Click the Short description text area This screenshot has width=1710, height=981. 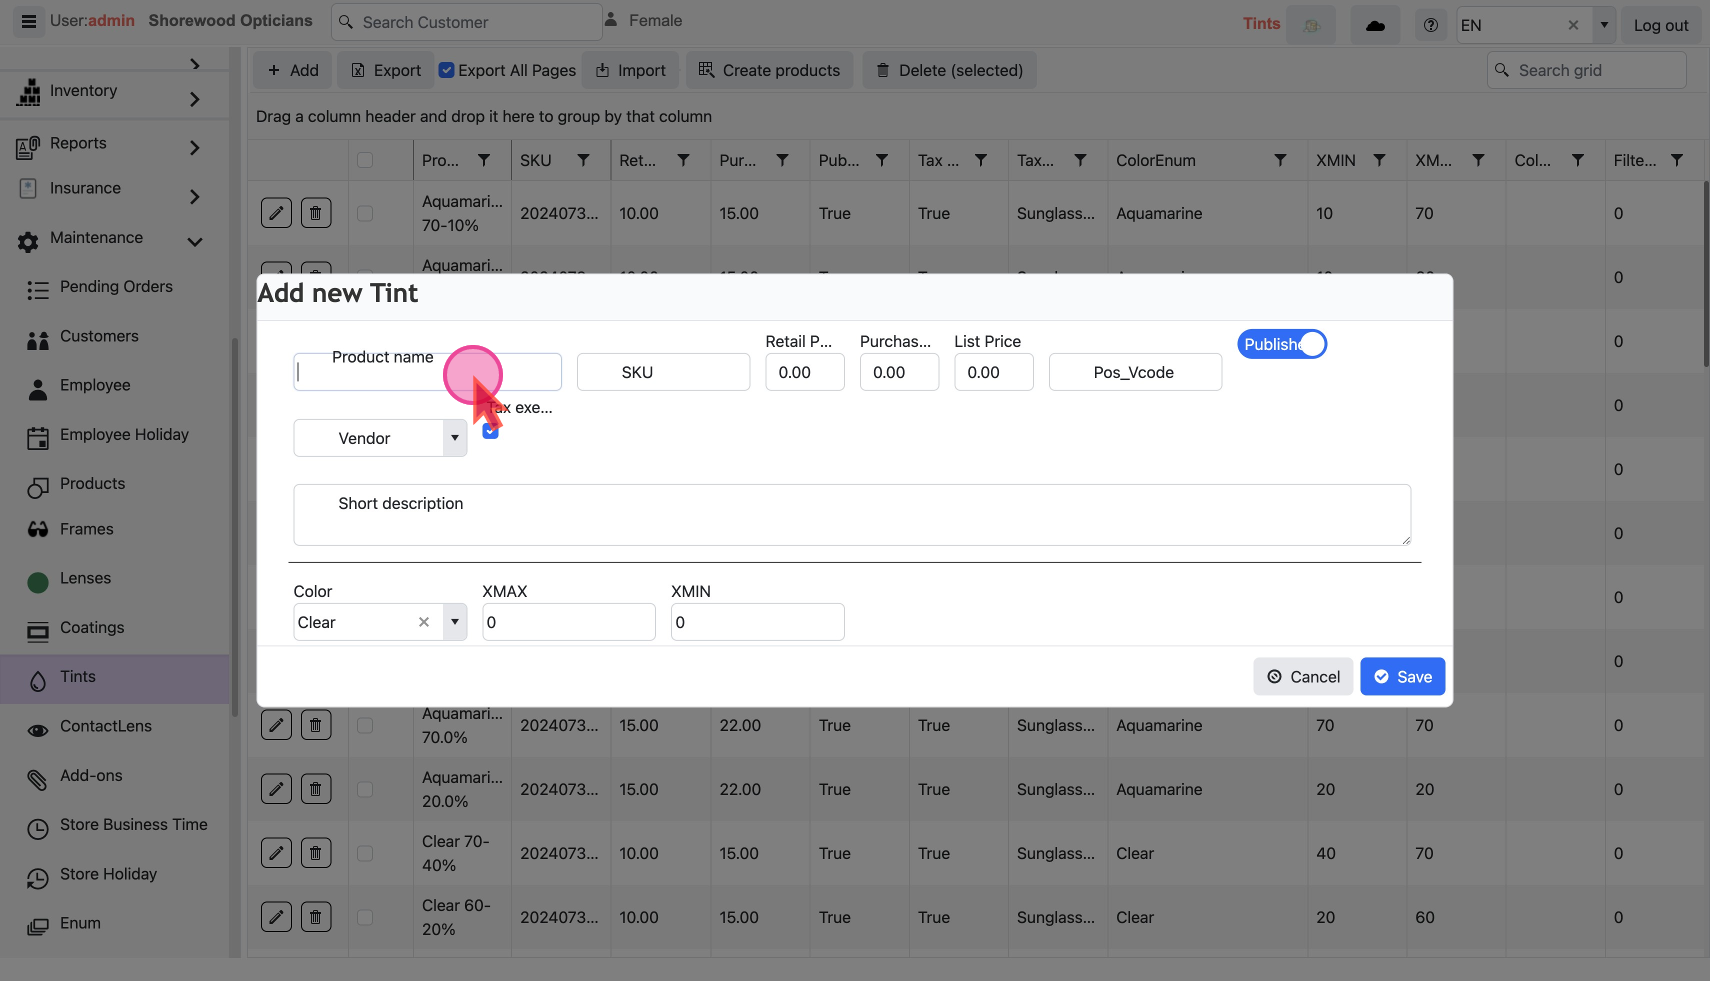tap(851, 515)
